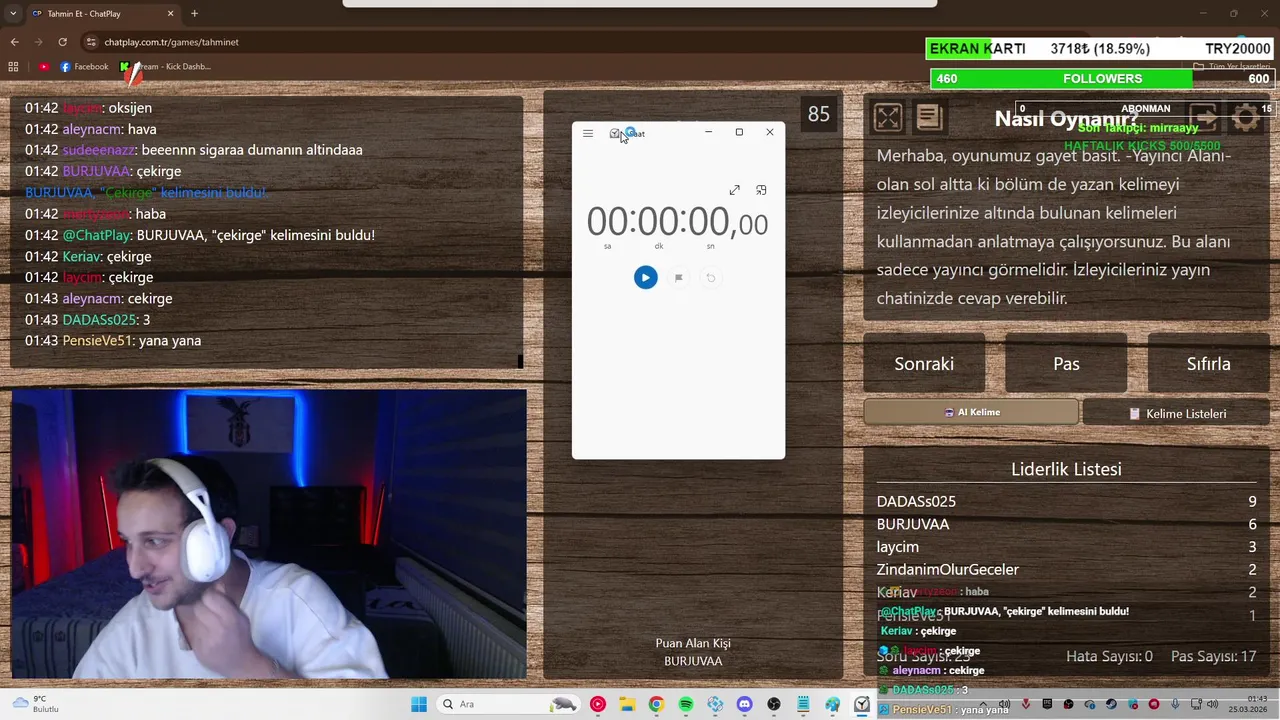The height and width of the screenshot is (720, 1280).
Task: Start the stopwatch with the play button
Action: [x=645, y=277]
